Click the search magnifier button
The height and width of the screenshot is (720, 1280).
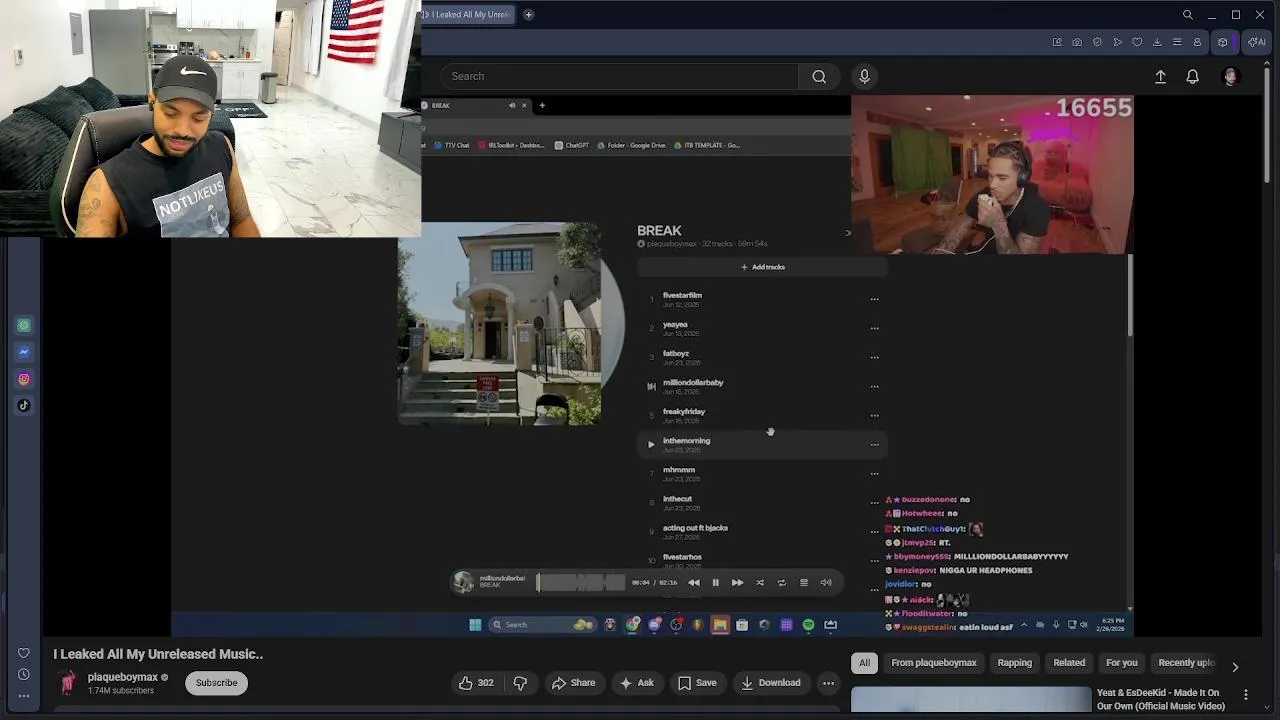coord(819,76)
